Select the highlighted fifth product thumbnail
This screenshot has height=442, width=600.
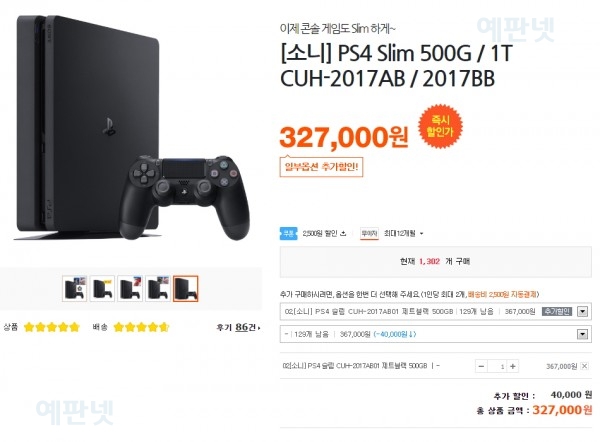click(x=186, y=289)
